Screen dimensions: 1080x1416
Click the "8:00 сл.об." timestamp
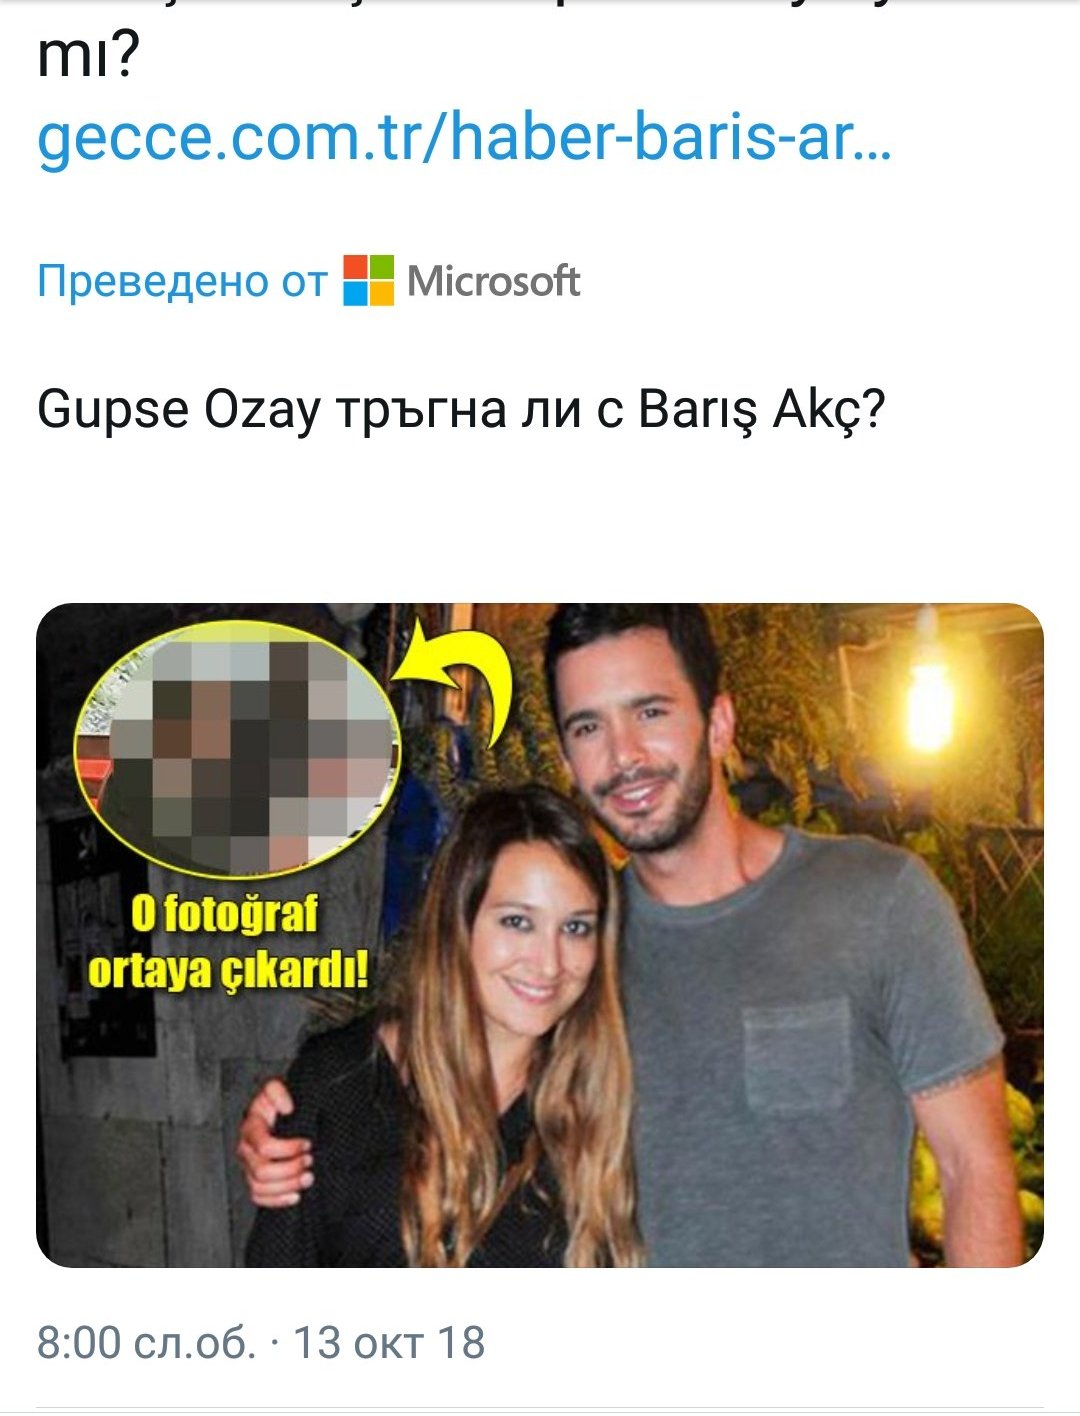[x=146, y=1342]
